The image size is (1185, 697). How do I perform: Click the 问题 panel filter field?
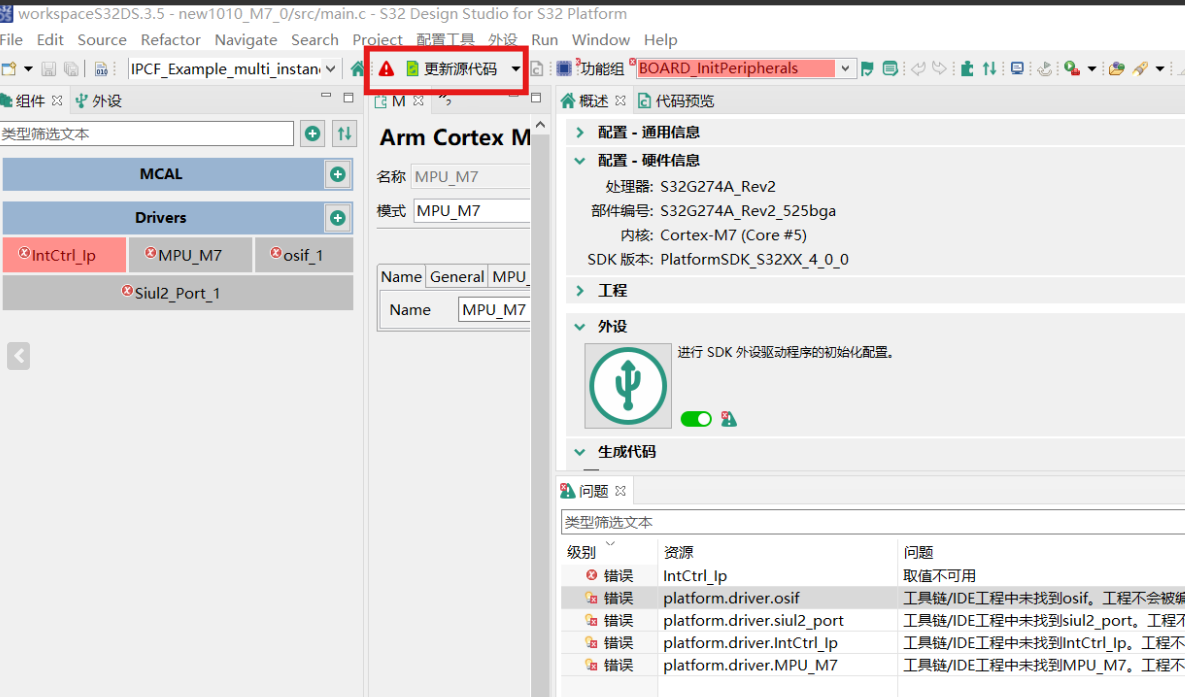coord(873,522)
